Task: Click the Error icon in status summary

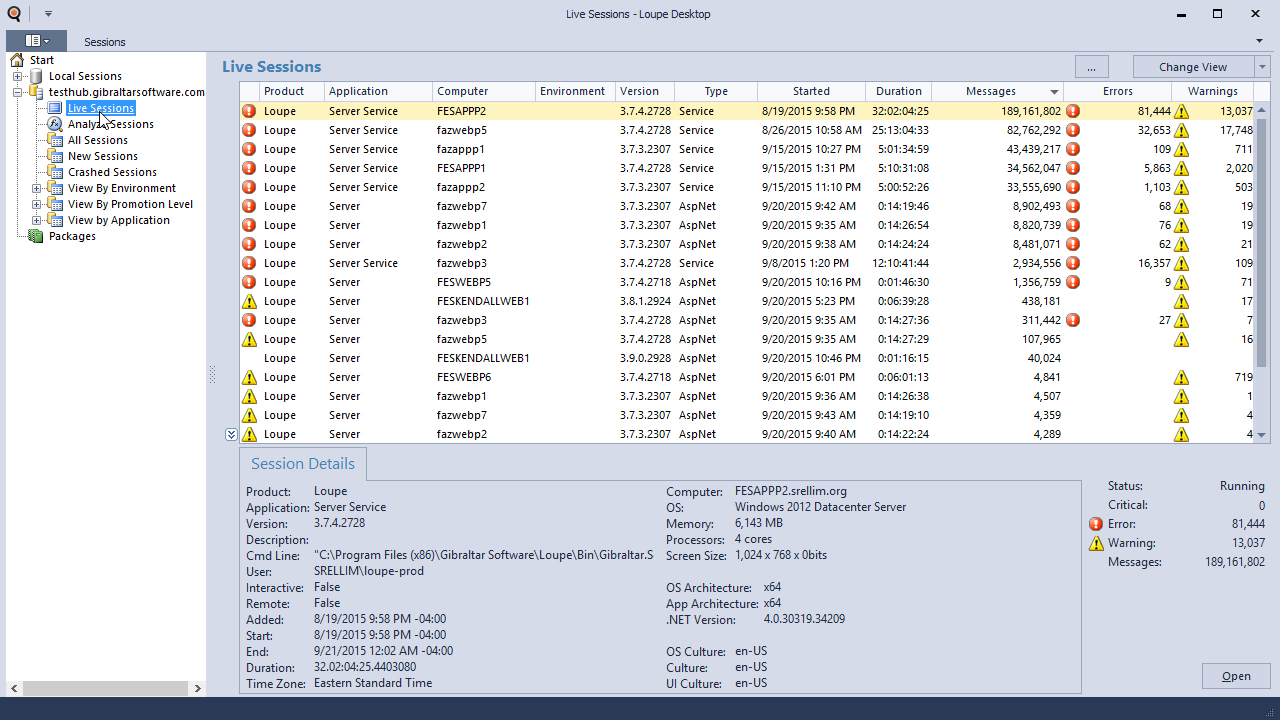Action: pos(1096,524)
